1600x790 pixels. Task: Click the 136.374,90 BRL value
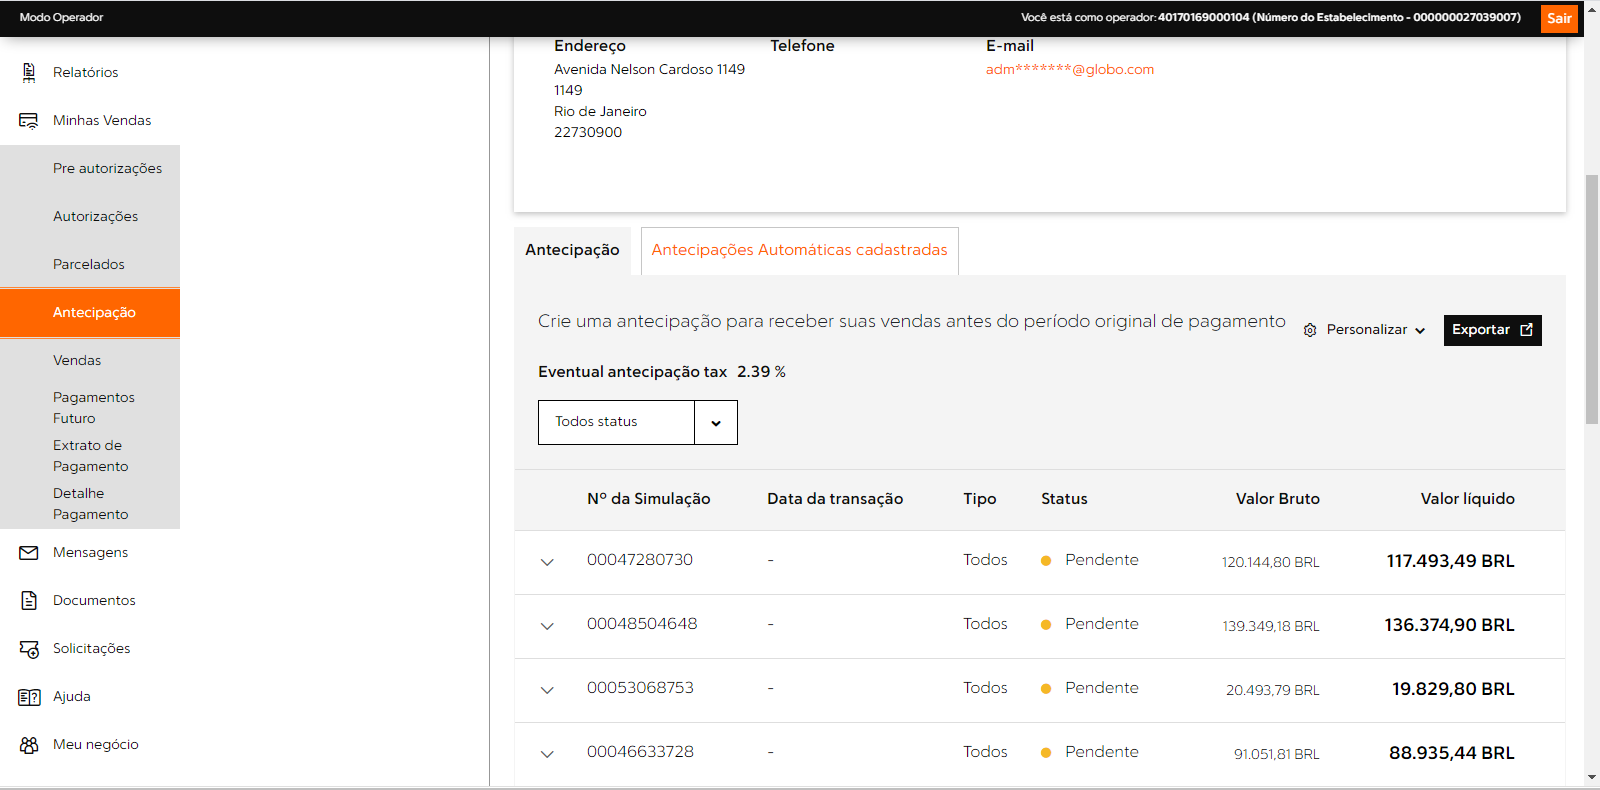click(x=1449, y=625)
